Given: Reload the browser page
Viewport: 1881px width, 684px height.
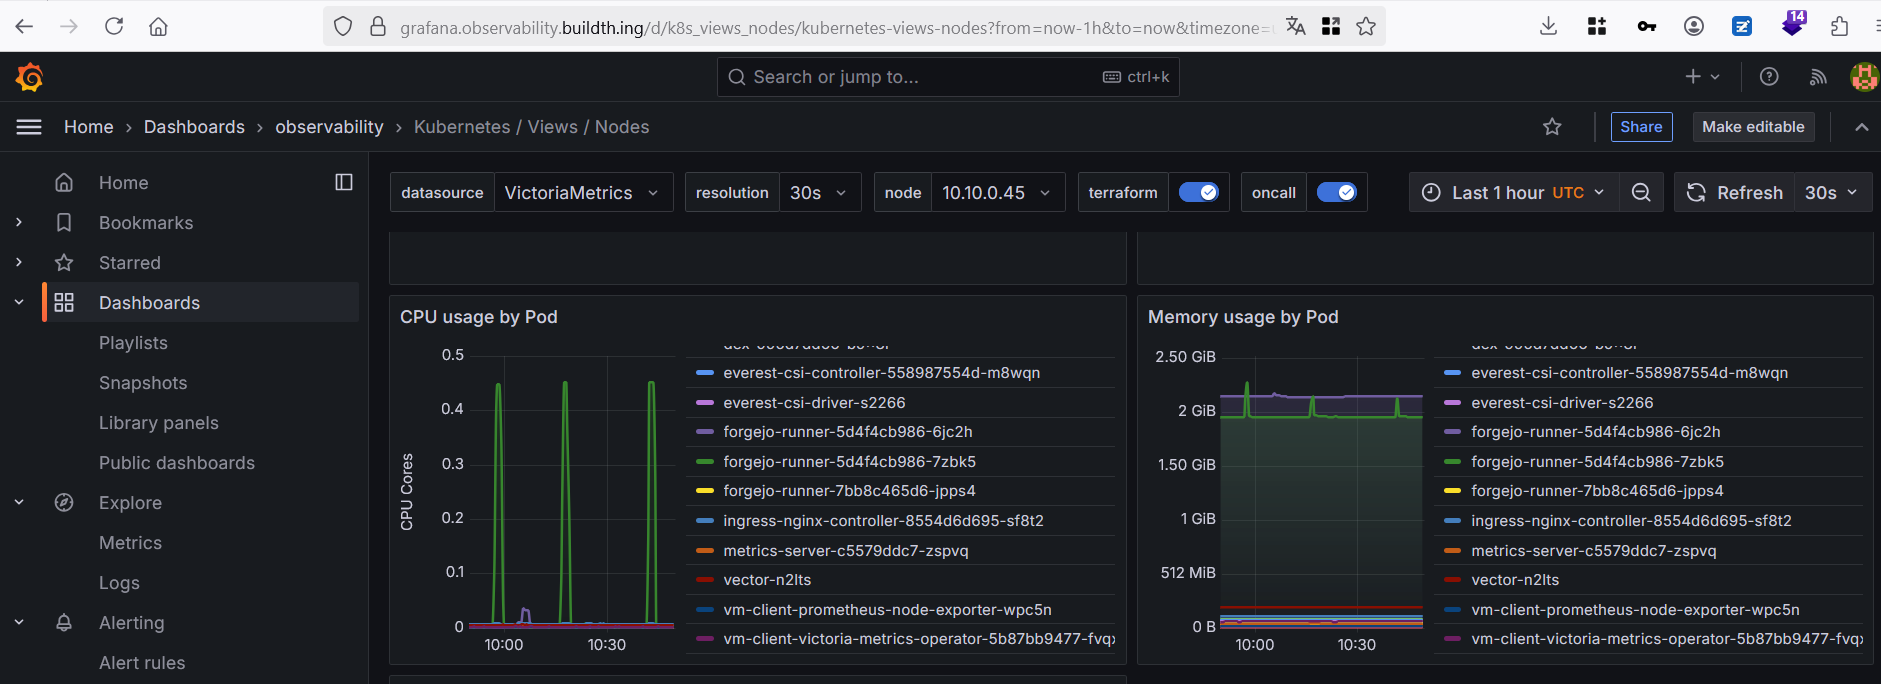Looking at the screenshot, I should [x=114, y=26].
